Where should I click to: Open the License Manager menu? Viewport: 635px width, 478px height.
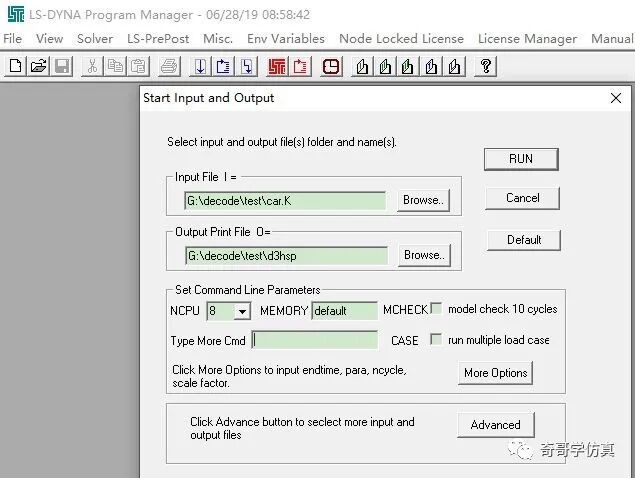[527, 38]
